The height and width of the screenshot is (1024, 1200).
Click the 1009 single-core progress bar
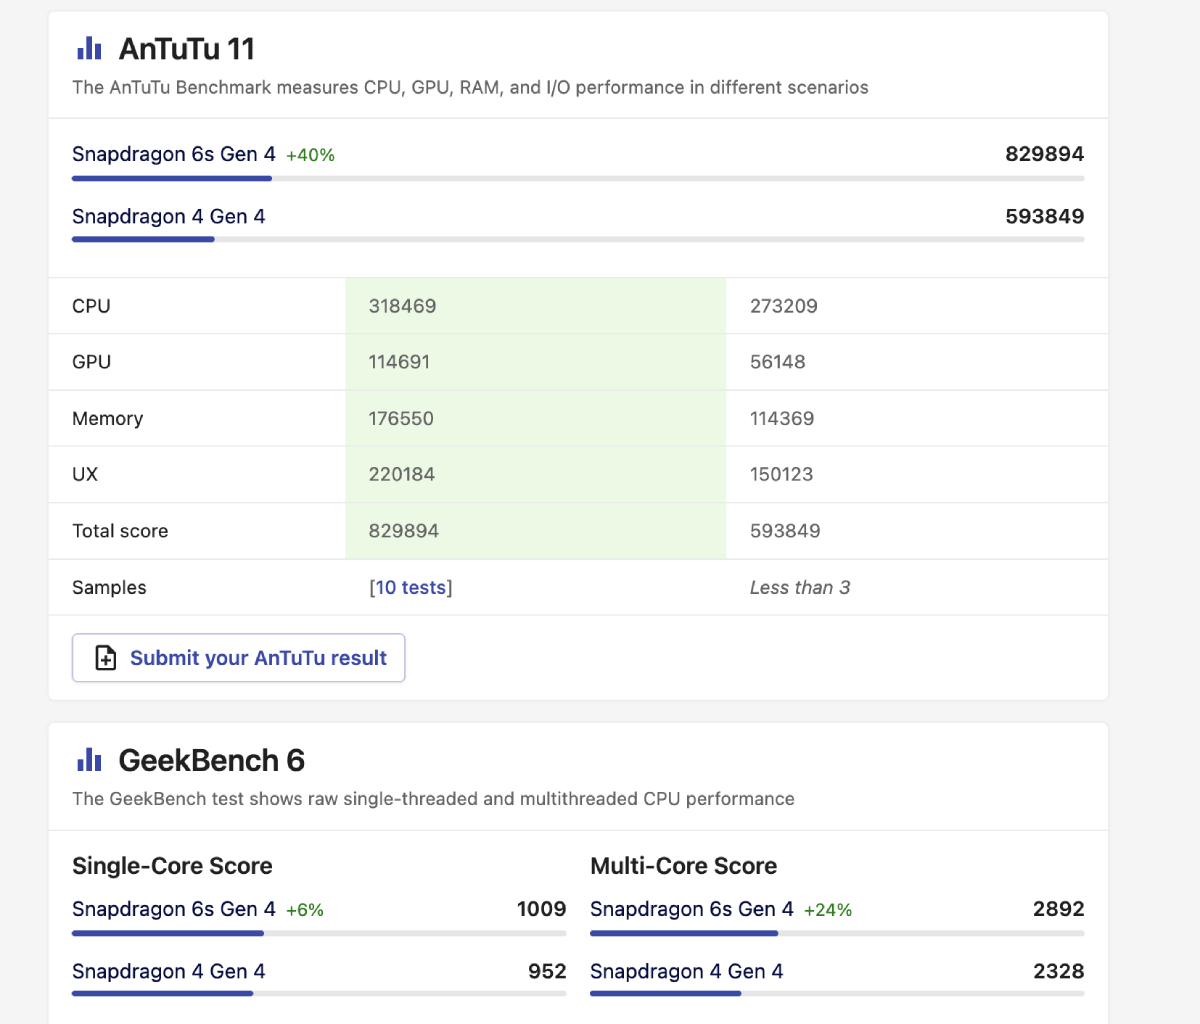tap(319, 934)
